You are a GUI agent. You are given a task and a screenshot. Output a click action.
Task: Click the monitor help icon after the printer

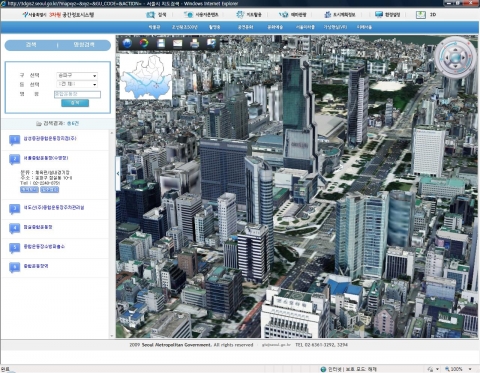click(x=211, y=43)
